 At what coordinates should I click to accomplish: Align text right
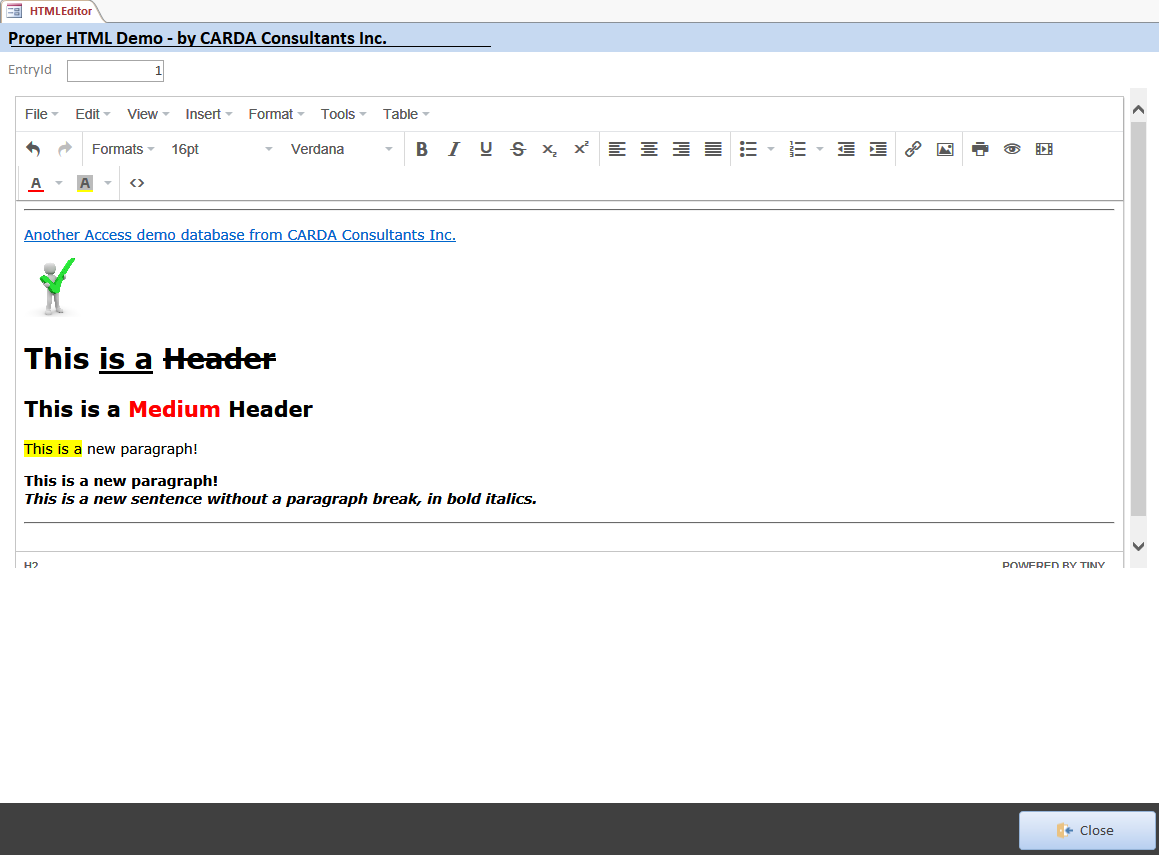tap(681, 149)
